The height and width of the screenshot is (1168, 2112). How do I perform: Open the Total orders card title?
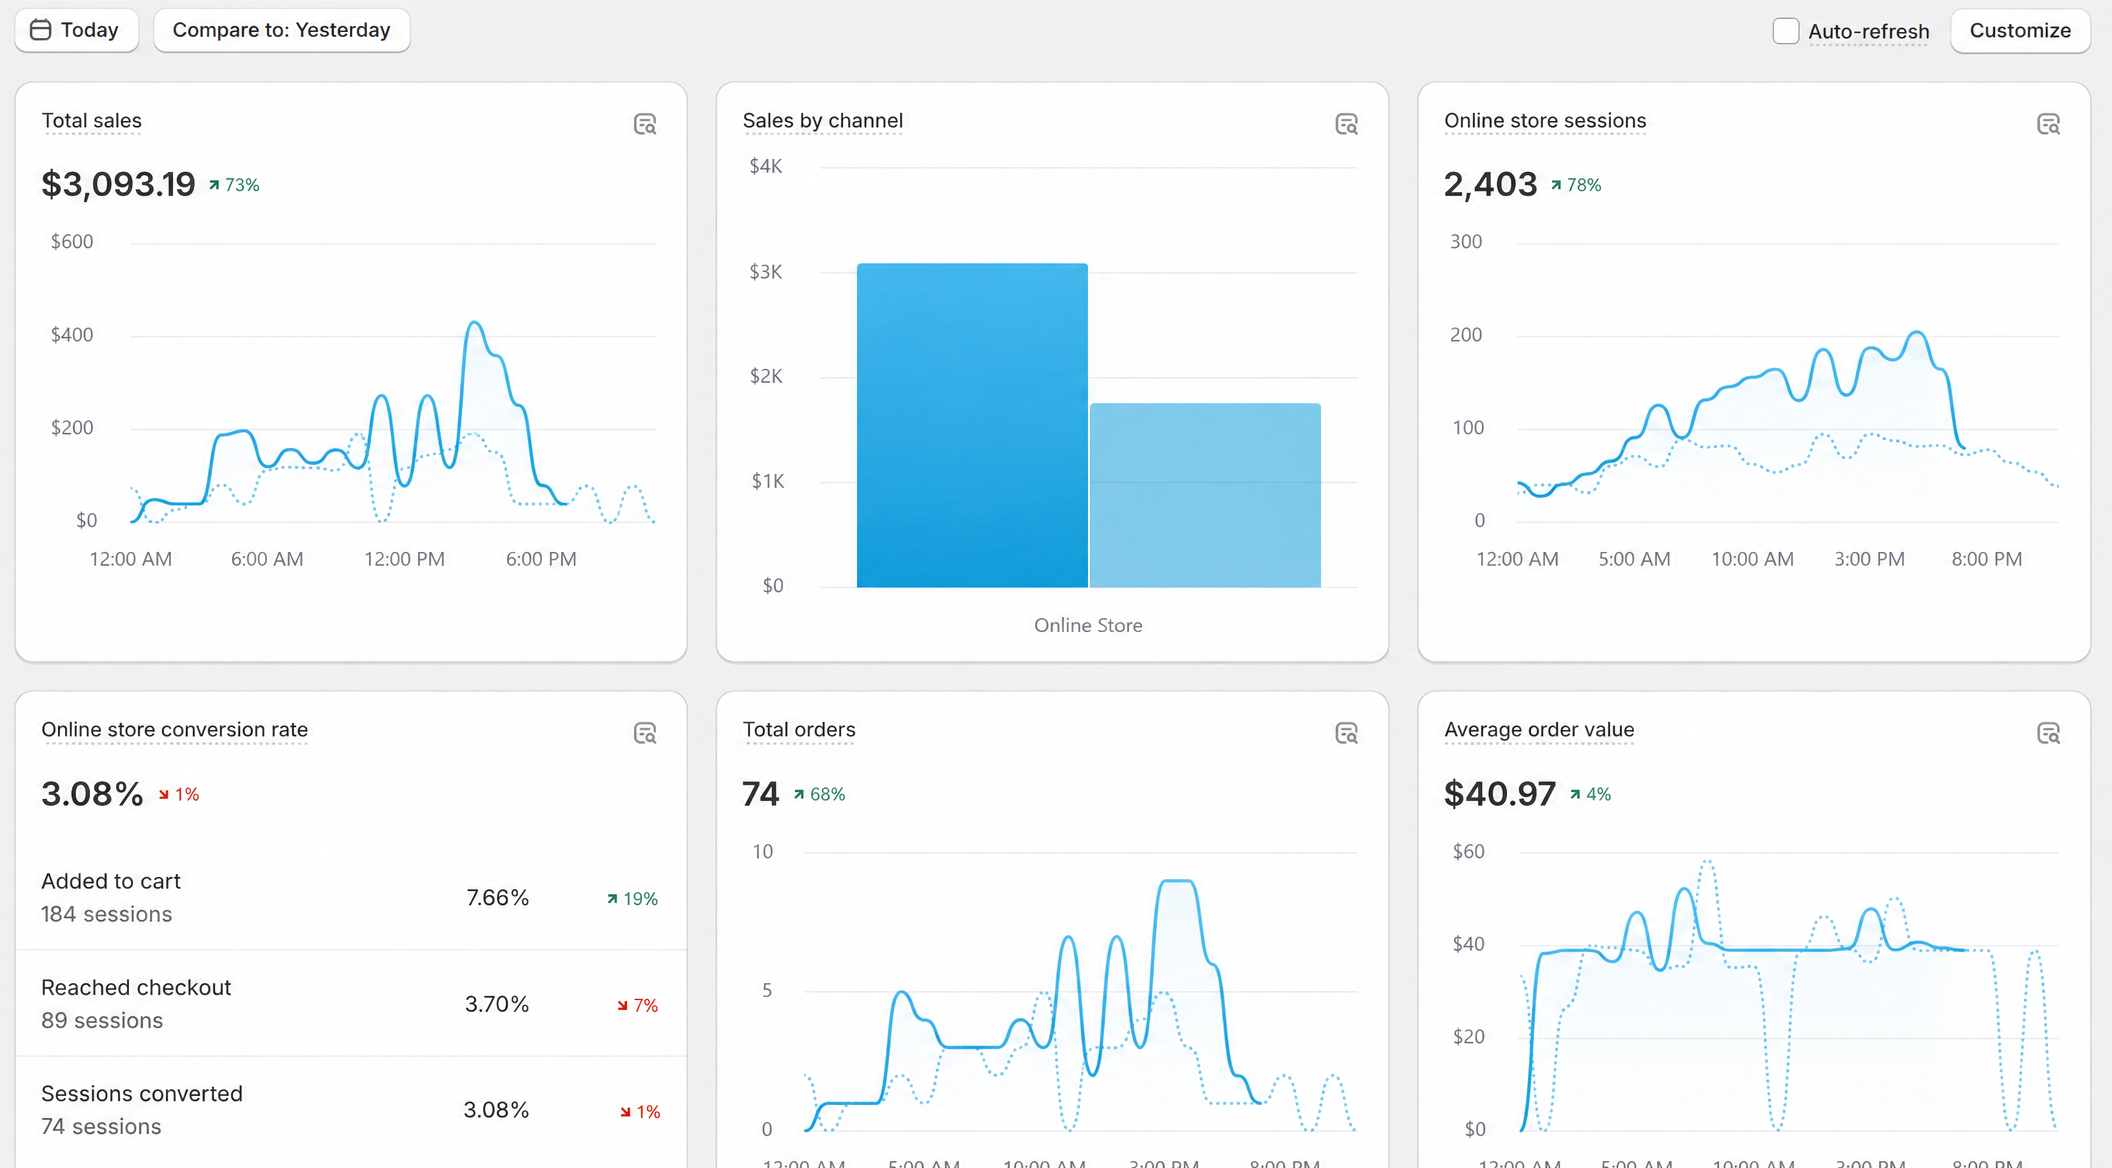[x=798, y=730]
